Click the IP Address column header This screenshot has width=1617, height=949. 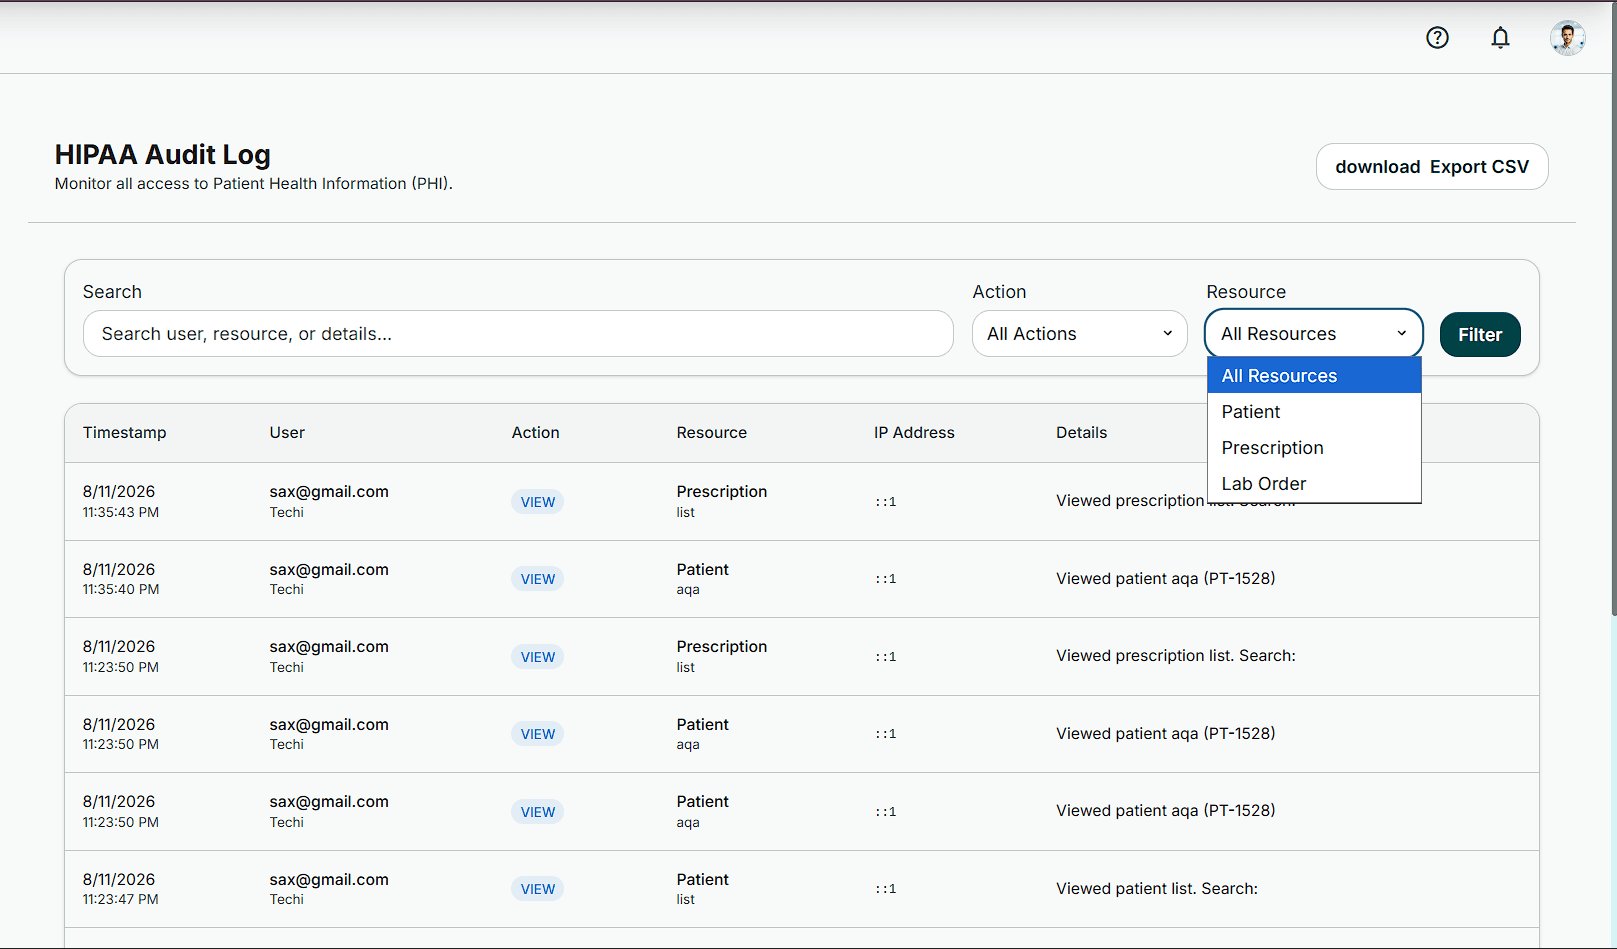(x=914, y=433)
